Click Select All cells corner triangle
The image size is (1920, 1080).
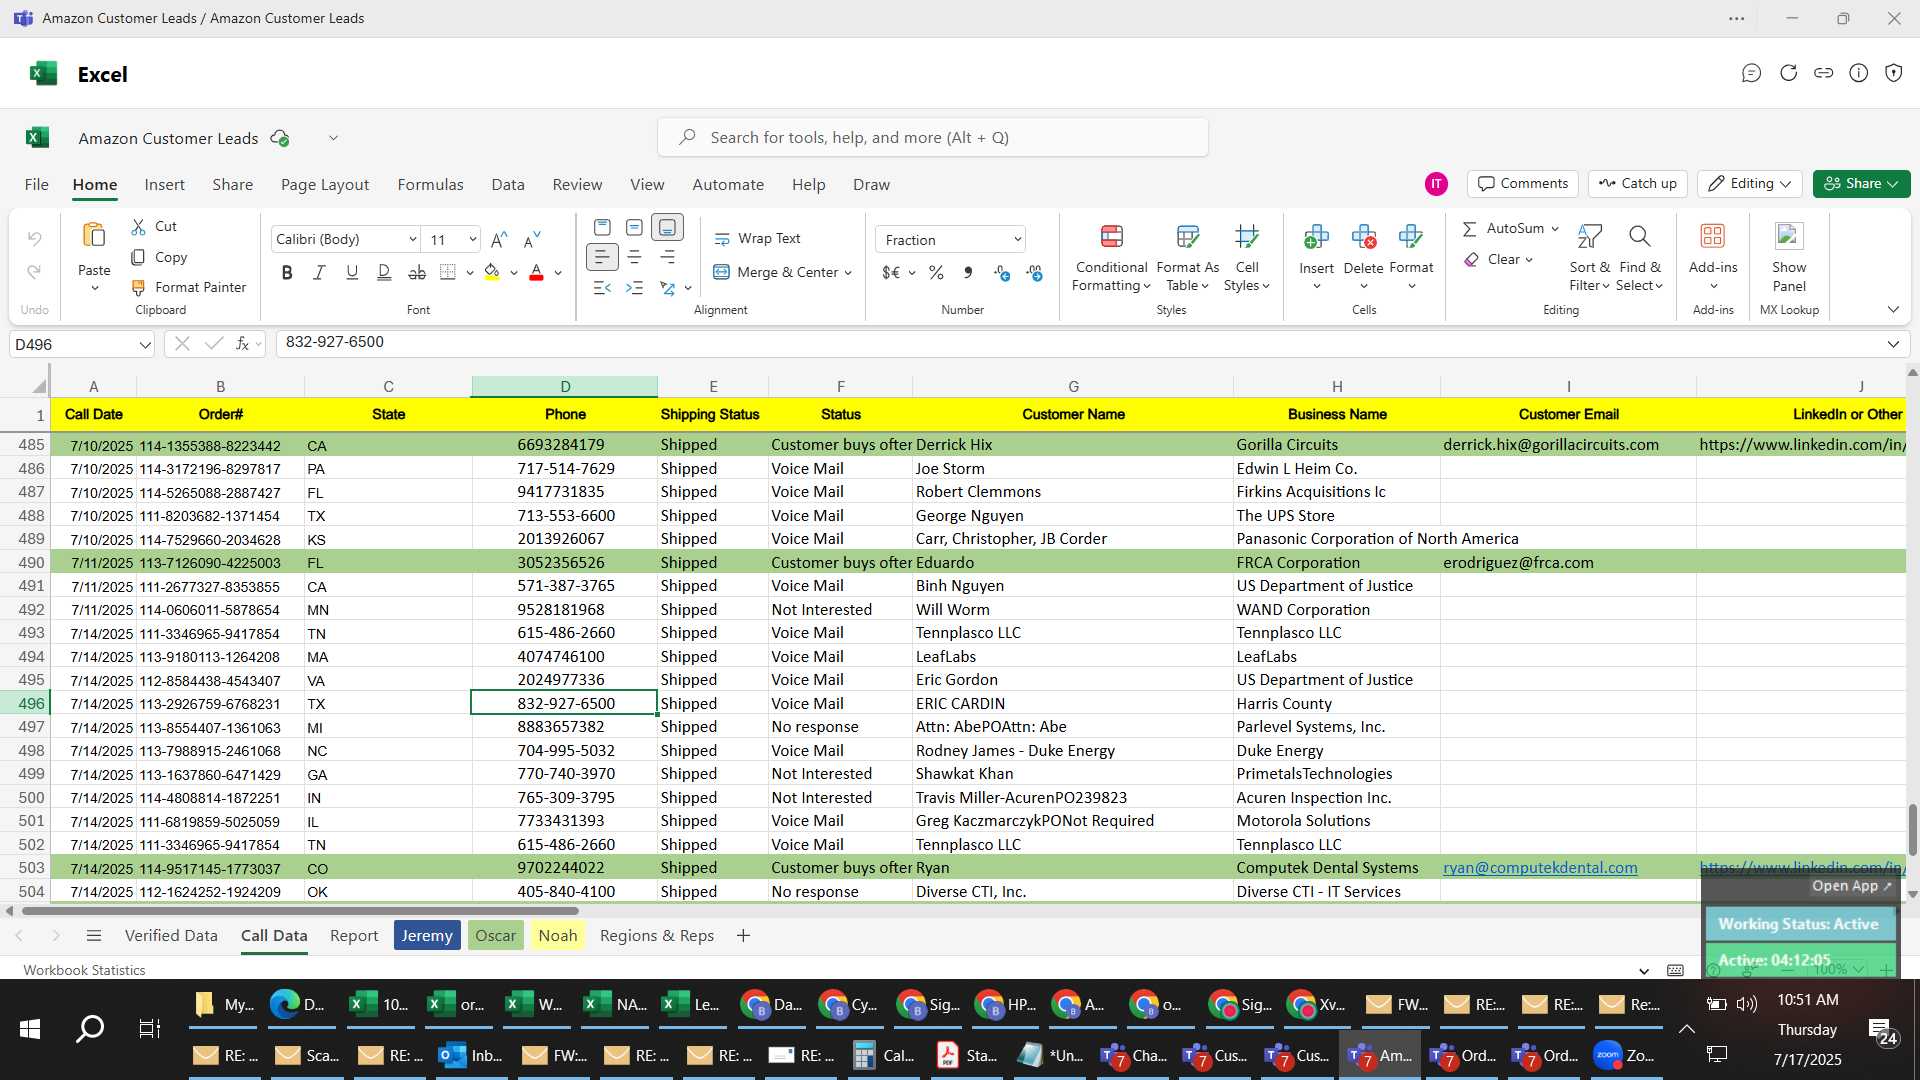tap(39, 386)
